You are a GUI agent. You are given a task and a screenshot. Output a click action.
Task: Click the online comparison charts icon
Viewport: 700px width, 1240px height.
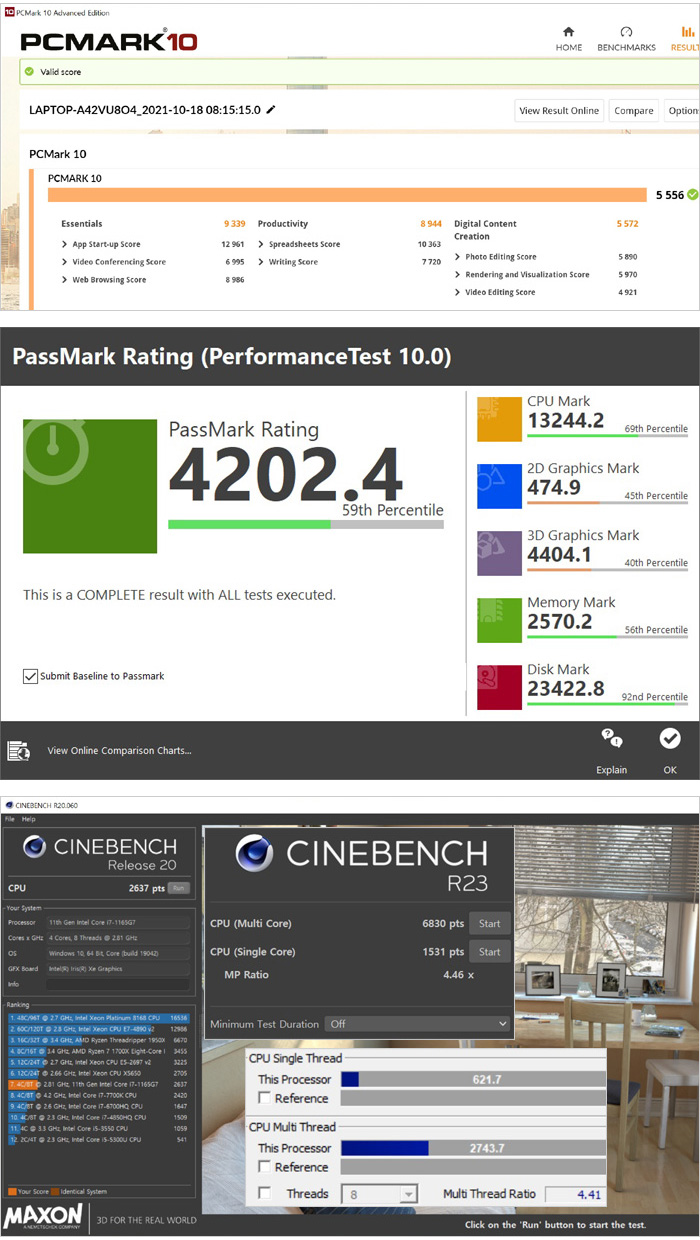19,750
